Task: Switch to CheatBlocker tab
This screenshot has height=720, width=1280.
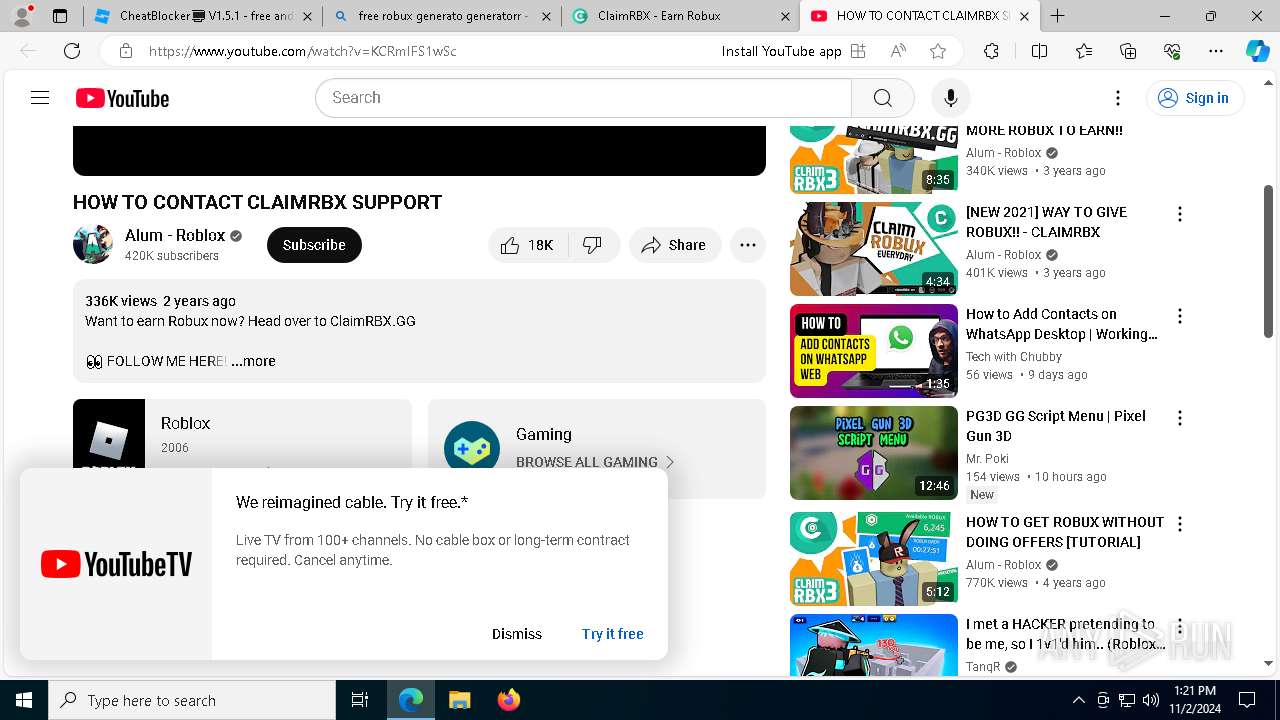Action: [203, 16]
